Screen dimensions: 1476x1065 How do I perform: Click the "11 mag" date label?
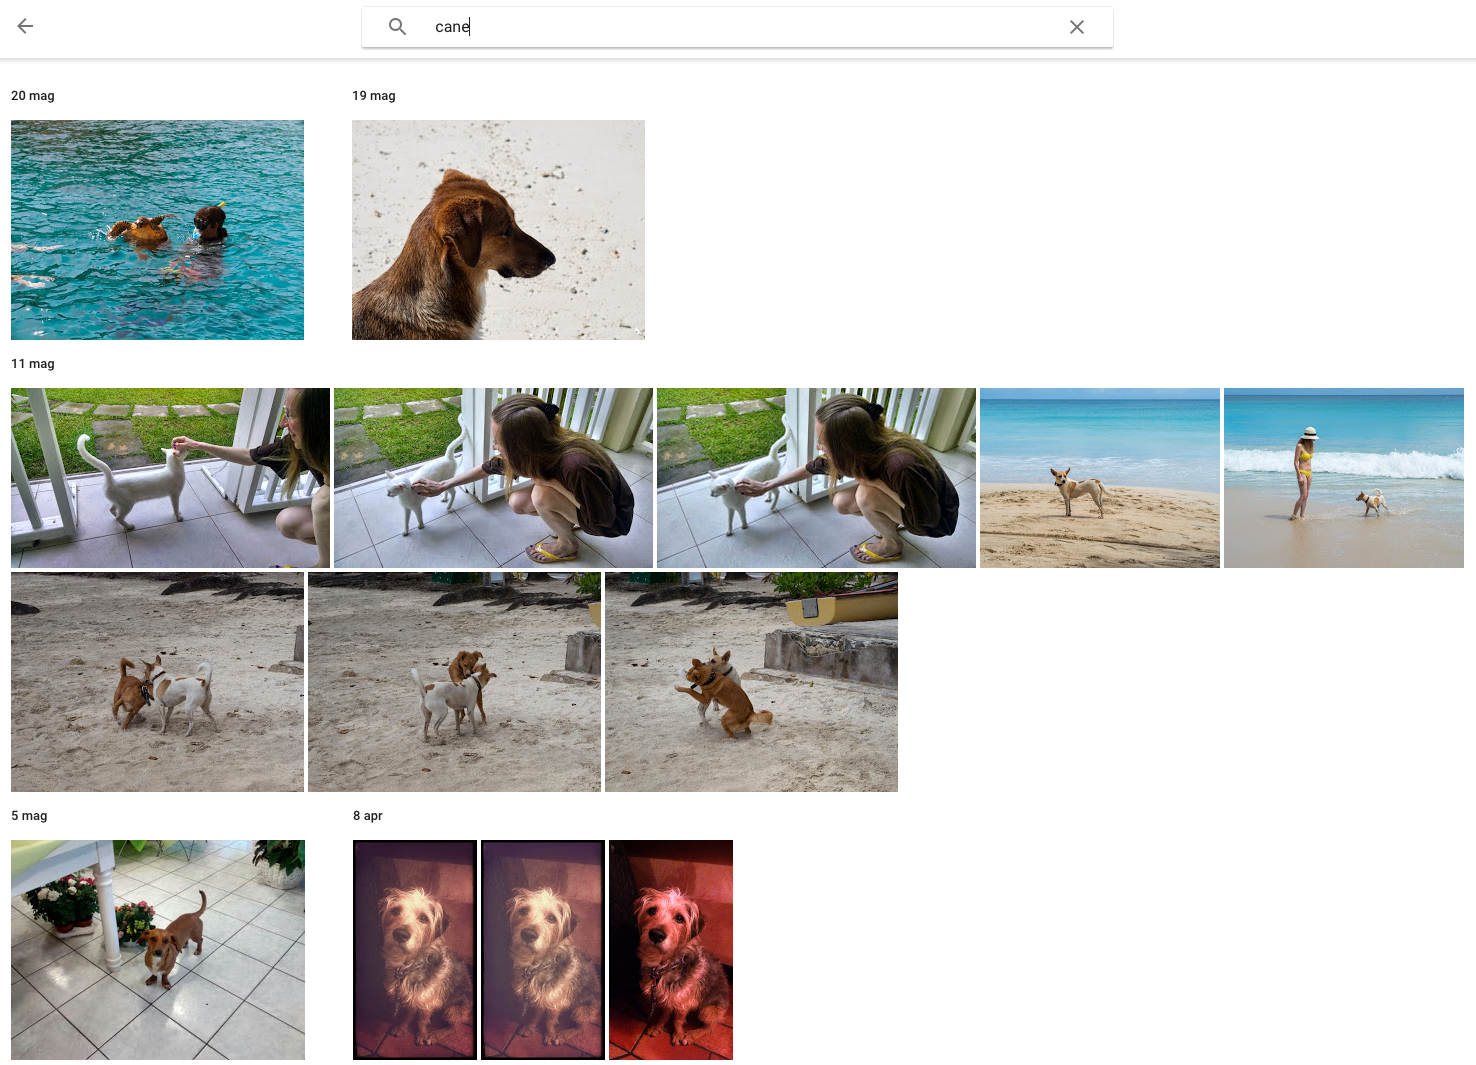(33, 364)
